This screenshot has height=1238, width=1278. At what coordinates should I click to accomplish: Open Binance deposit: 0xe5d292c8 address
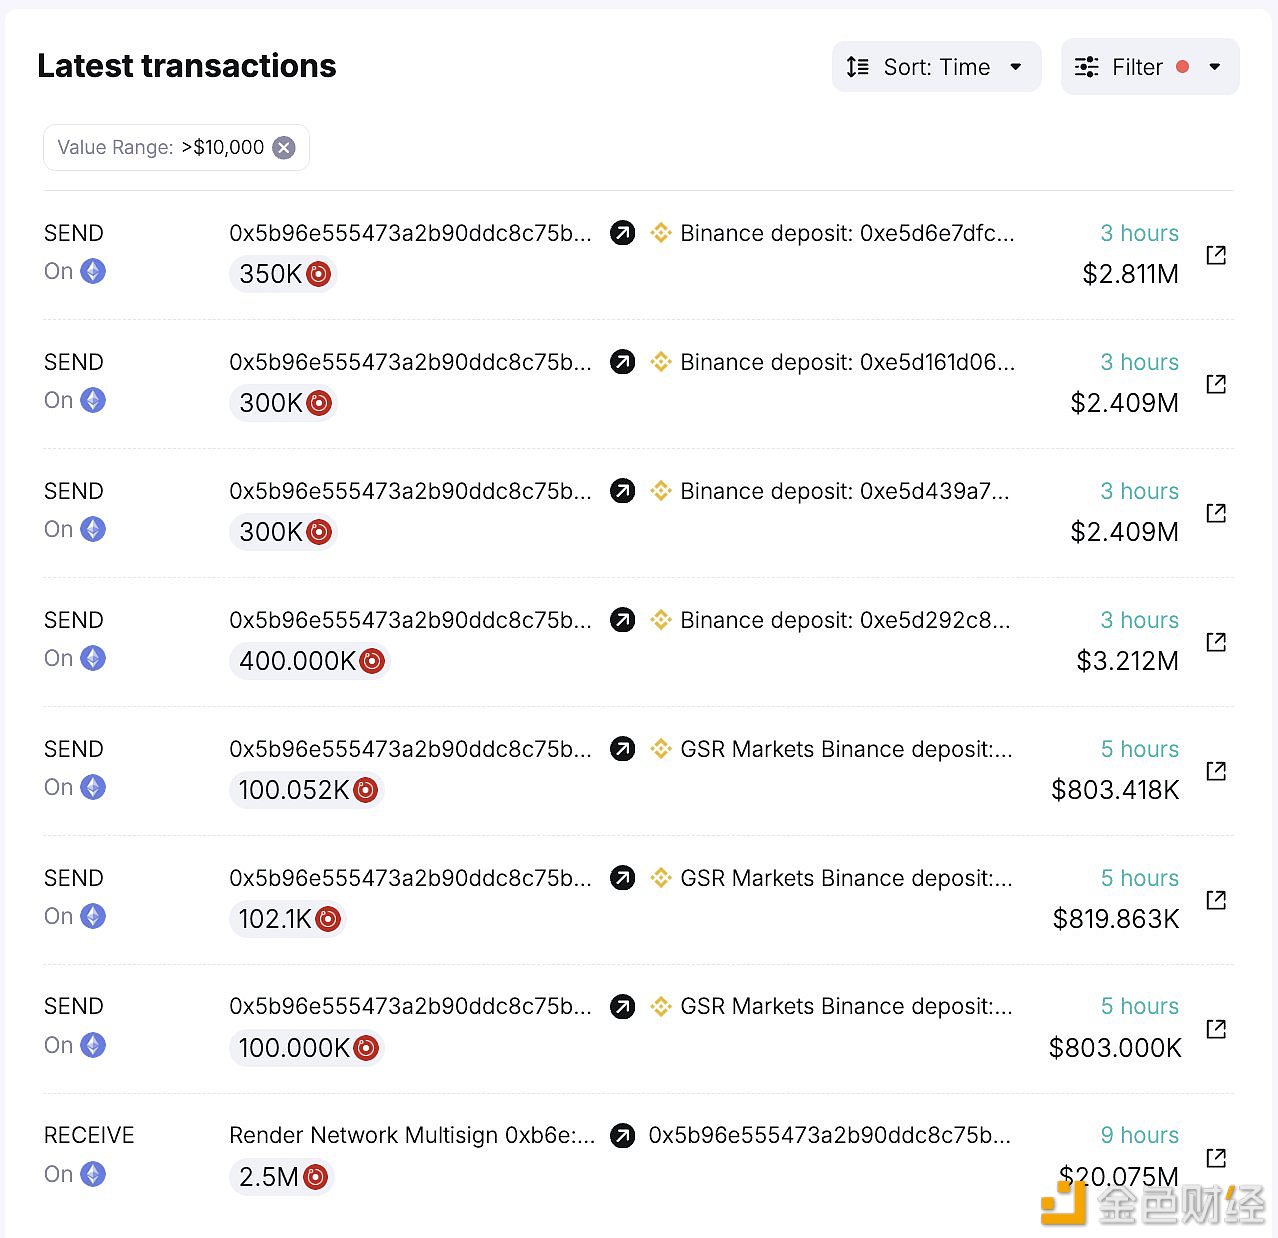coord(845,620)
